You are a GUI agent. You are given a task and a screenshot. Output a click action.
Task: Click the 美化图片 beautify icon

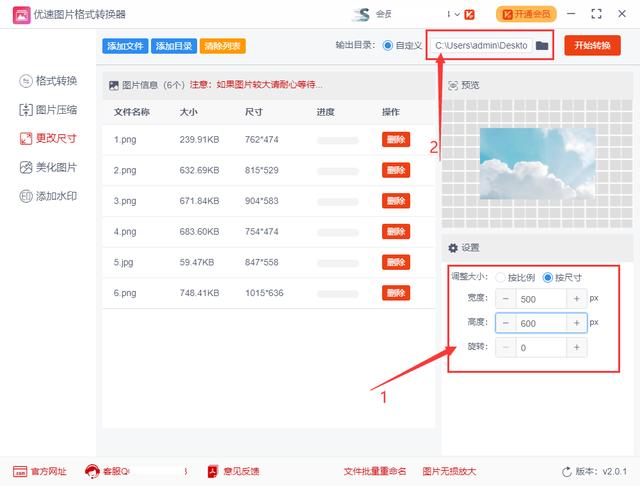tap(26, 167)
